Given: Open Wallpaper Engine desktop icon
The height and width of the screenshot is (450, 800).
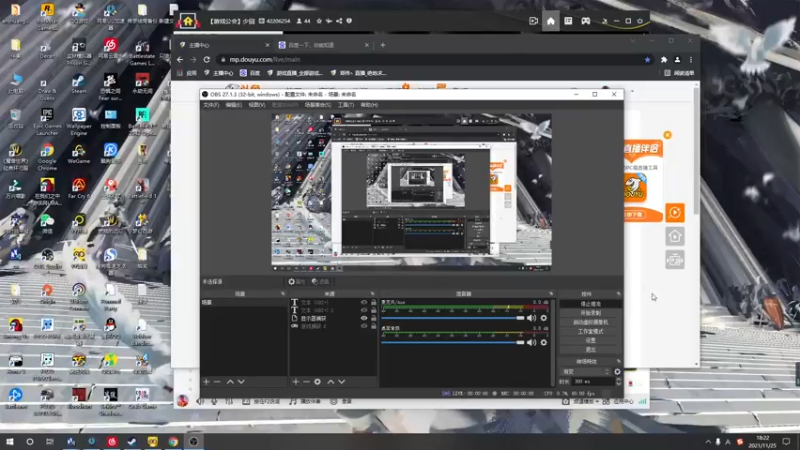Looking at the screenshot, I should point(79,121).
